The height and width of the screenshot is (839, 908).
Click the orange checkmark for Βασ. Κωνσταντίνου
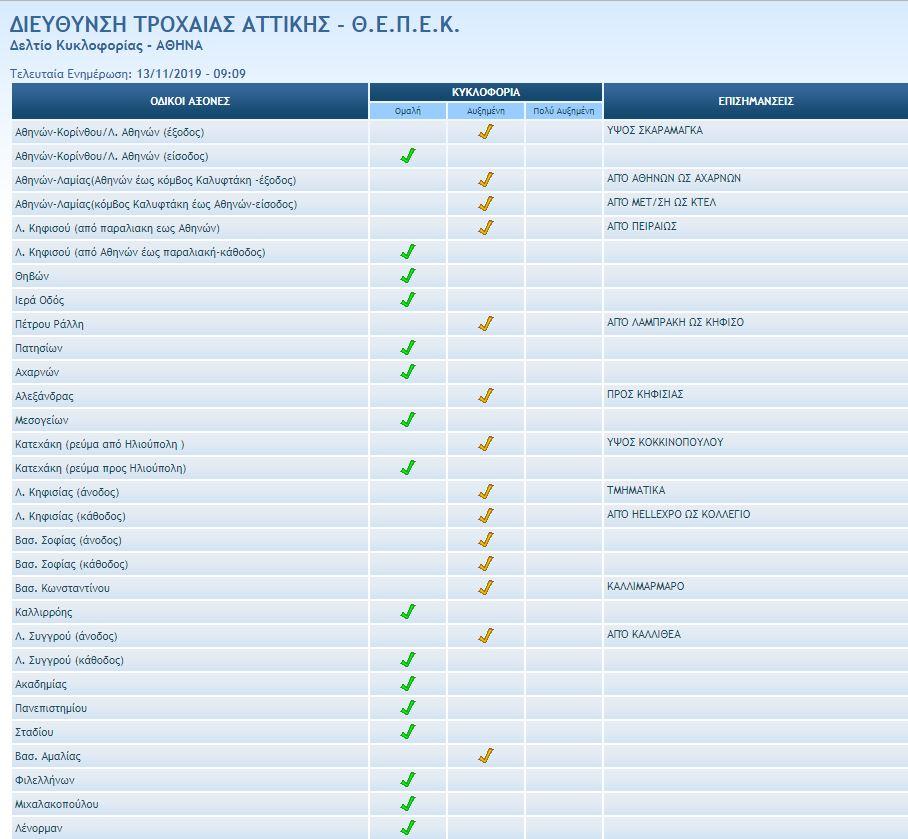(x=485, y=588)
